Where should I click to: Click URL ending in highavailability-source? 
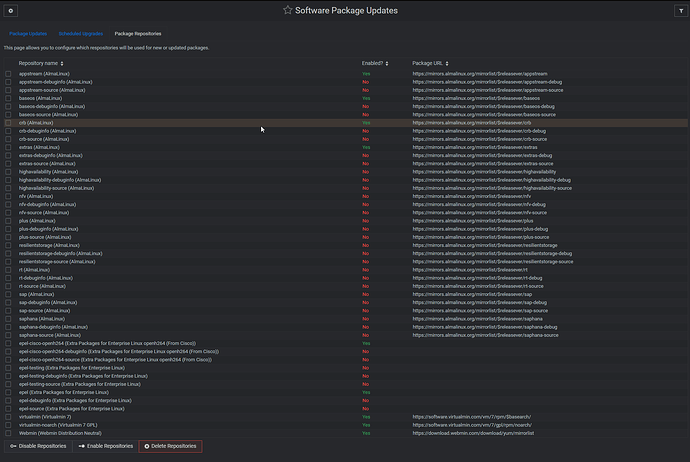(x=492, y=188)
